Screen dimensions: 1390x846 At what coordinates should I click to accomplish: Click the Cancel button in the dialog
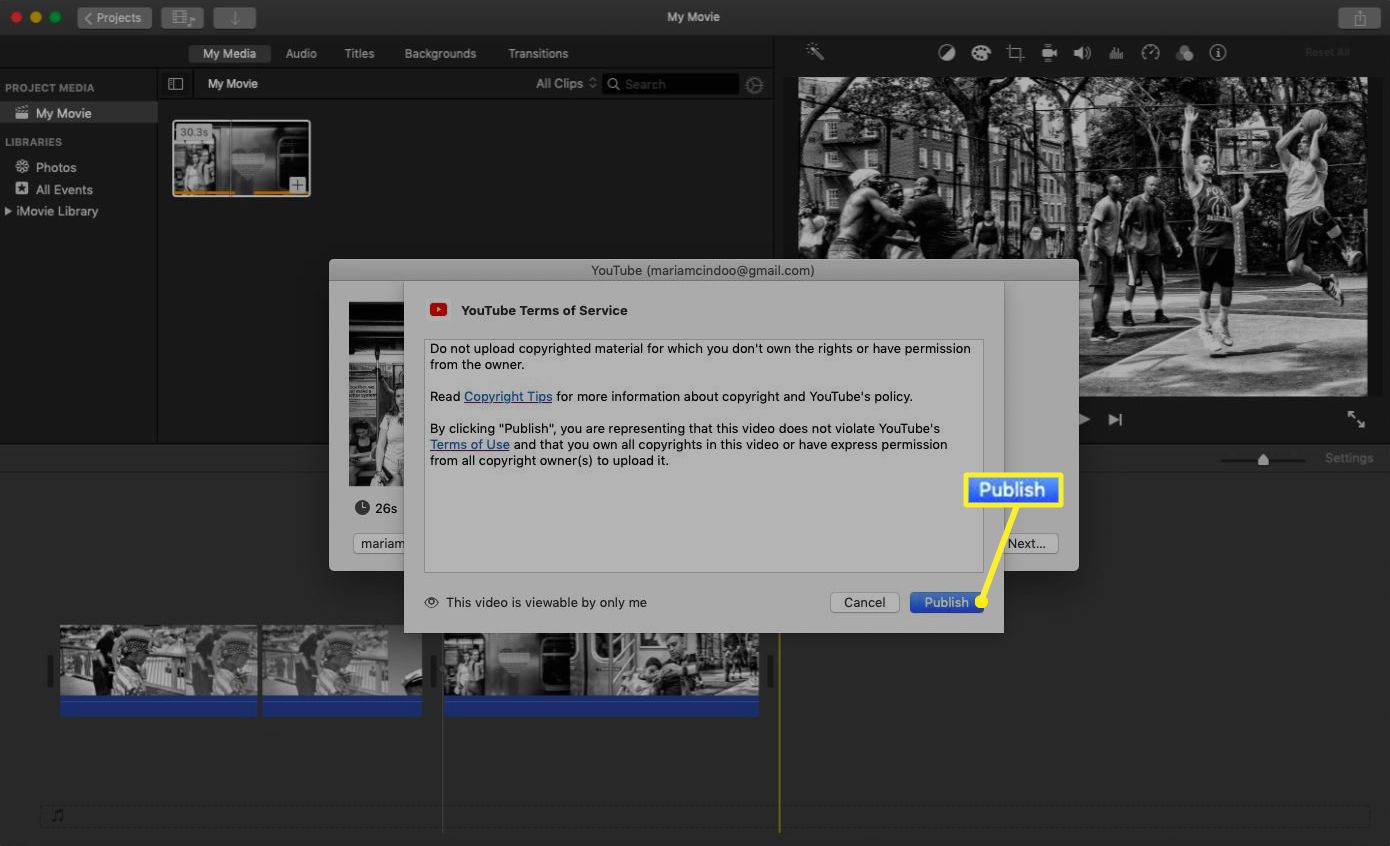pyautogui.click(x=864, y=602)
